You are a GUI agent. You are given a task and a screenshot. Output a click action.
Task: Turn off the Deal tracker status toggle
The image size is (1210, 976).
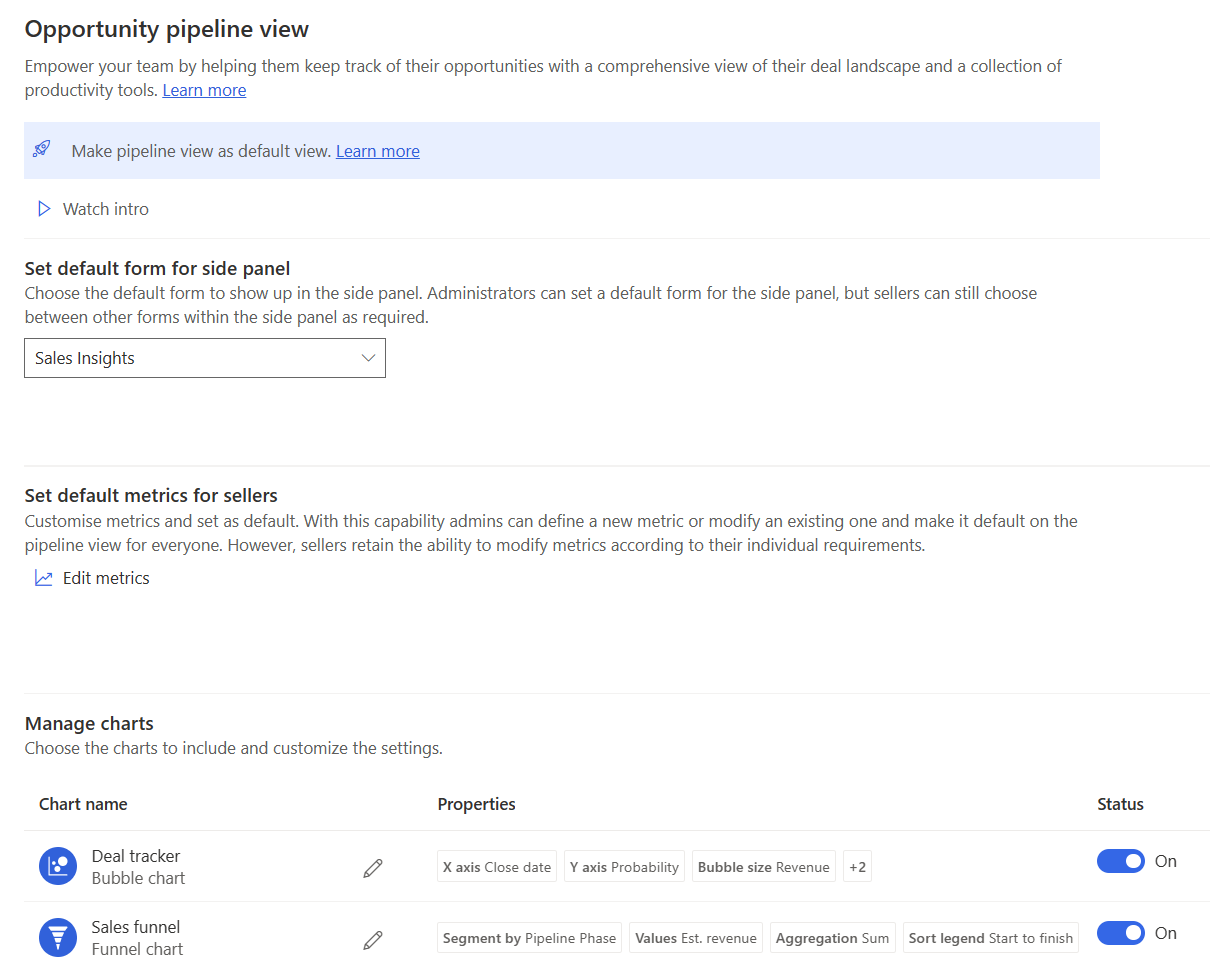coord(1120,861)
